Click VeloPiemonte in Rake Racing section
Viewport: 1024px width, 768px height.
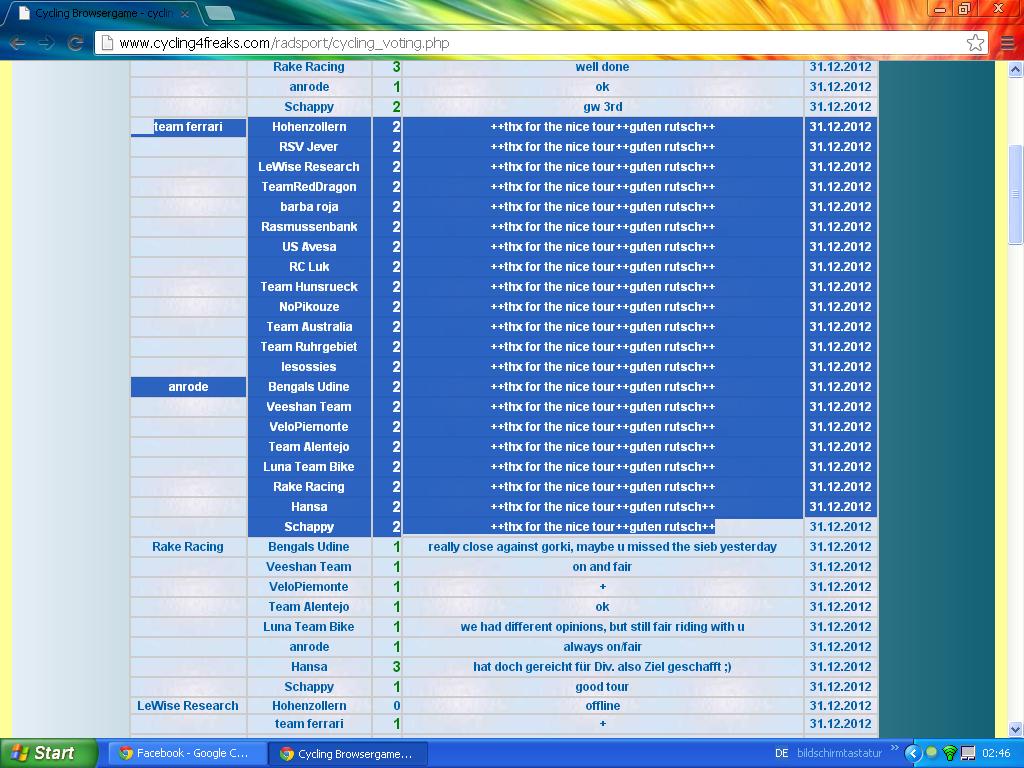pos(309,586)
